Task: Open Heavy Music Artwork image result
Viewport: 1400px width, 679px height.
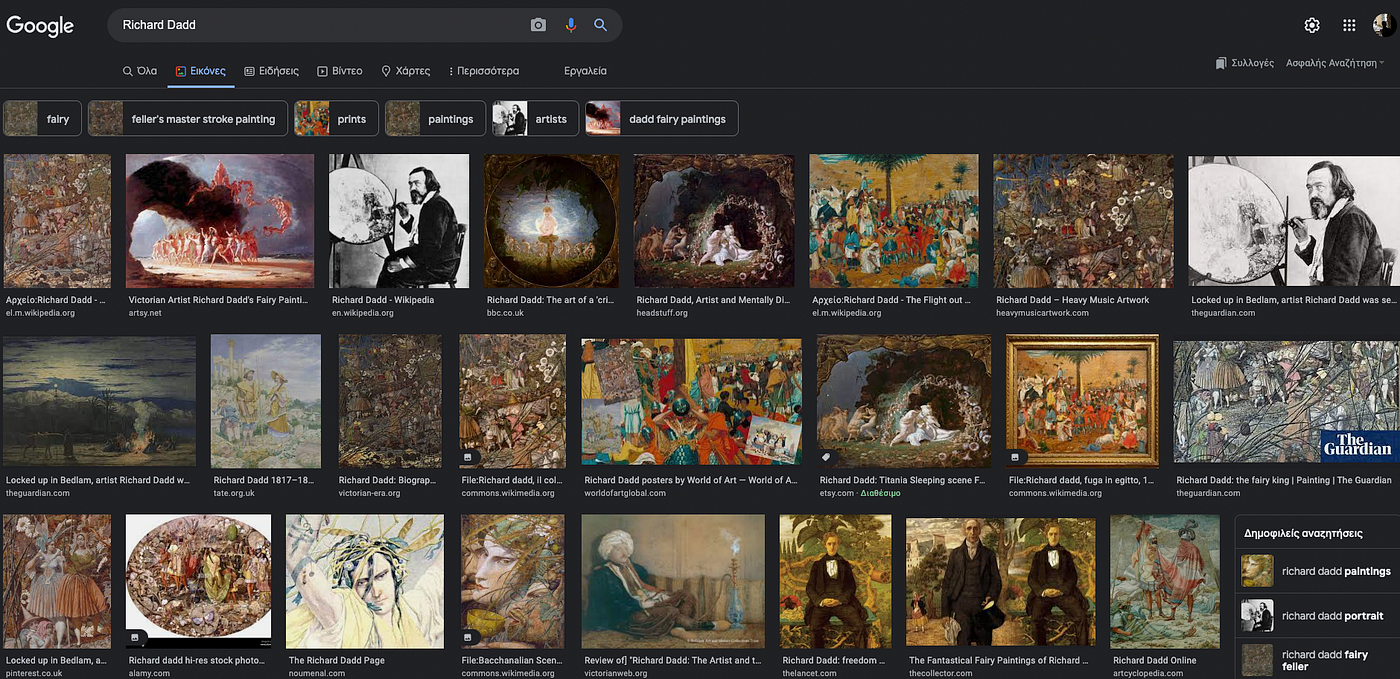Action: (1083, 220)
